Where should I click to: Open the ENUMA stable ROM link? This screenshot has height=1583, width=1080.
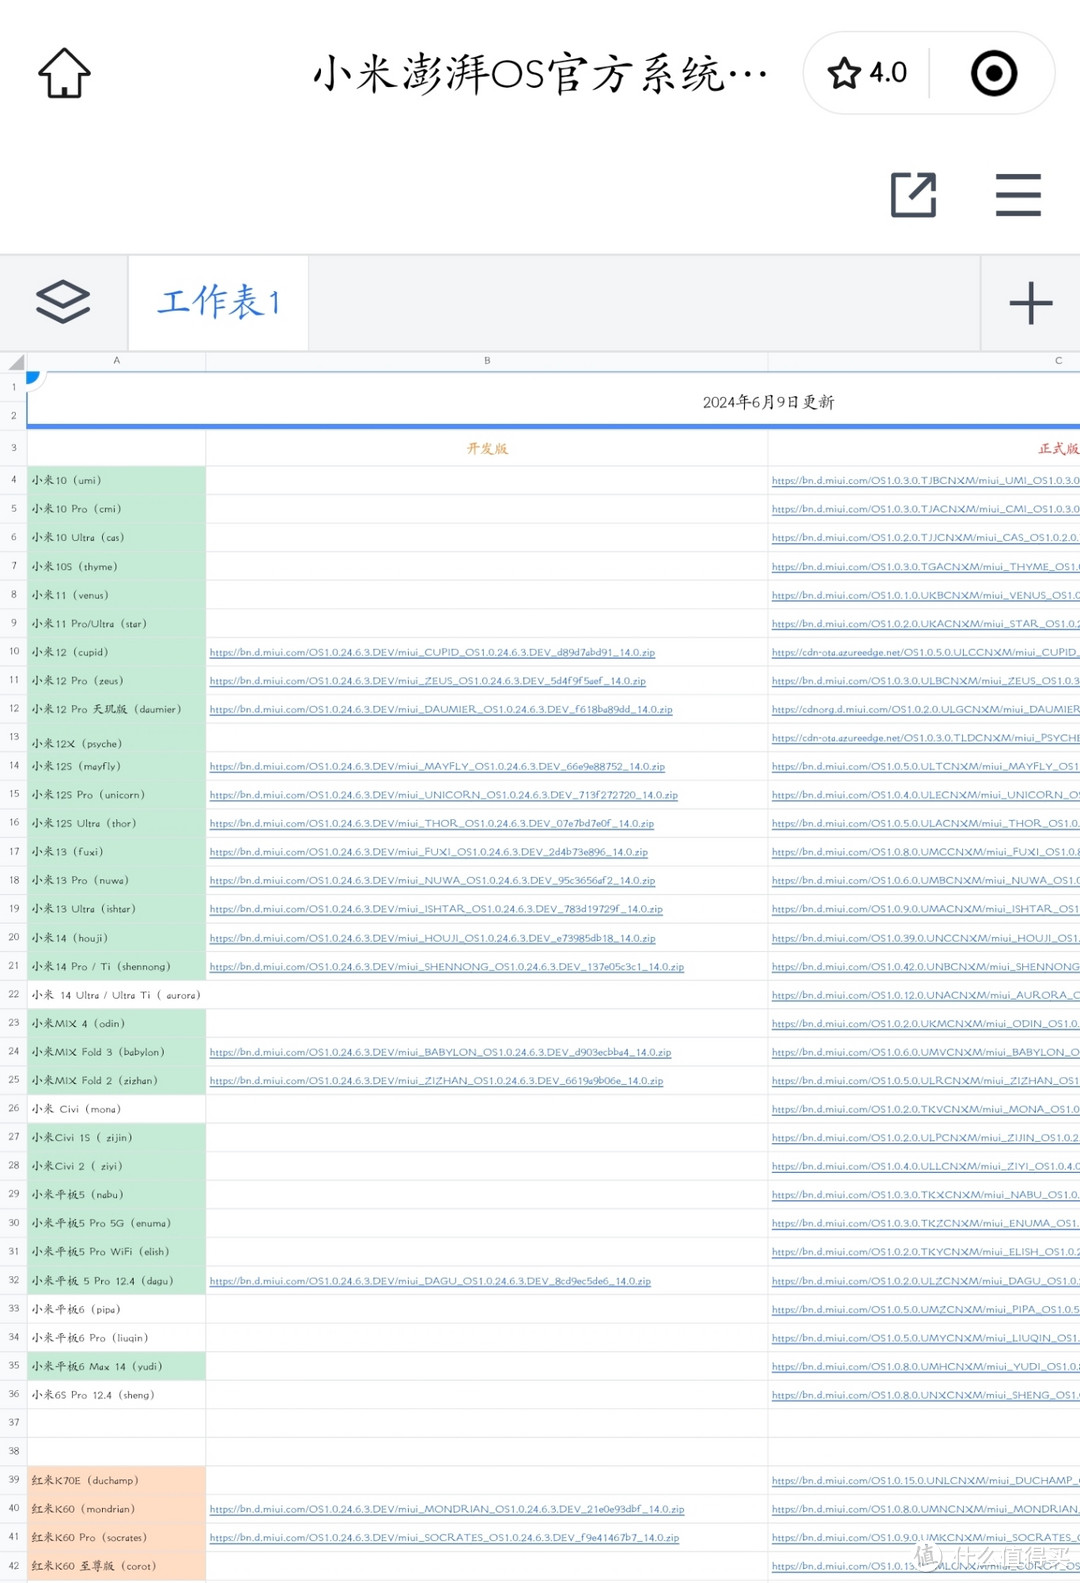tap(925, 1223)
